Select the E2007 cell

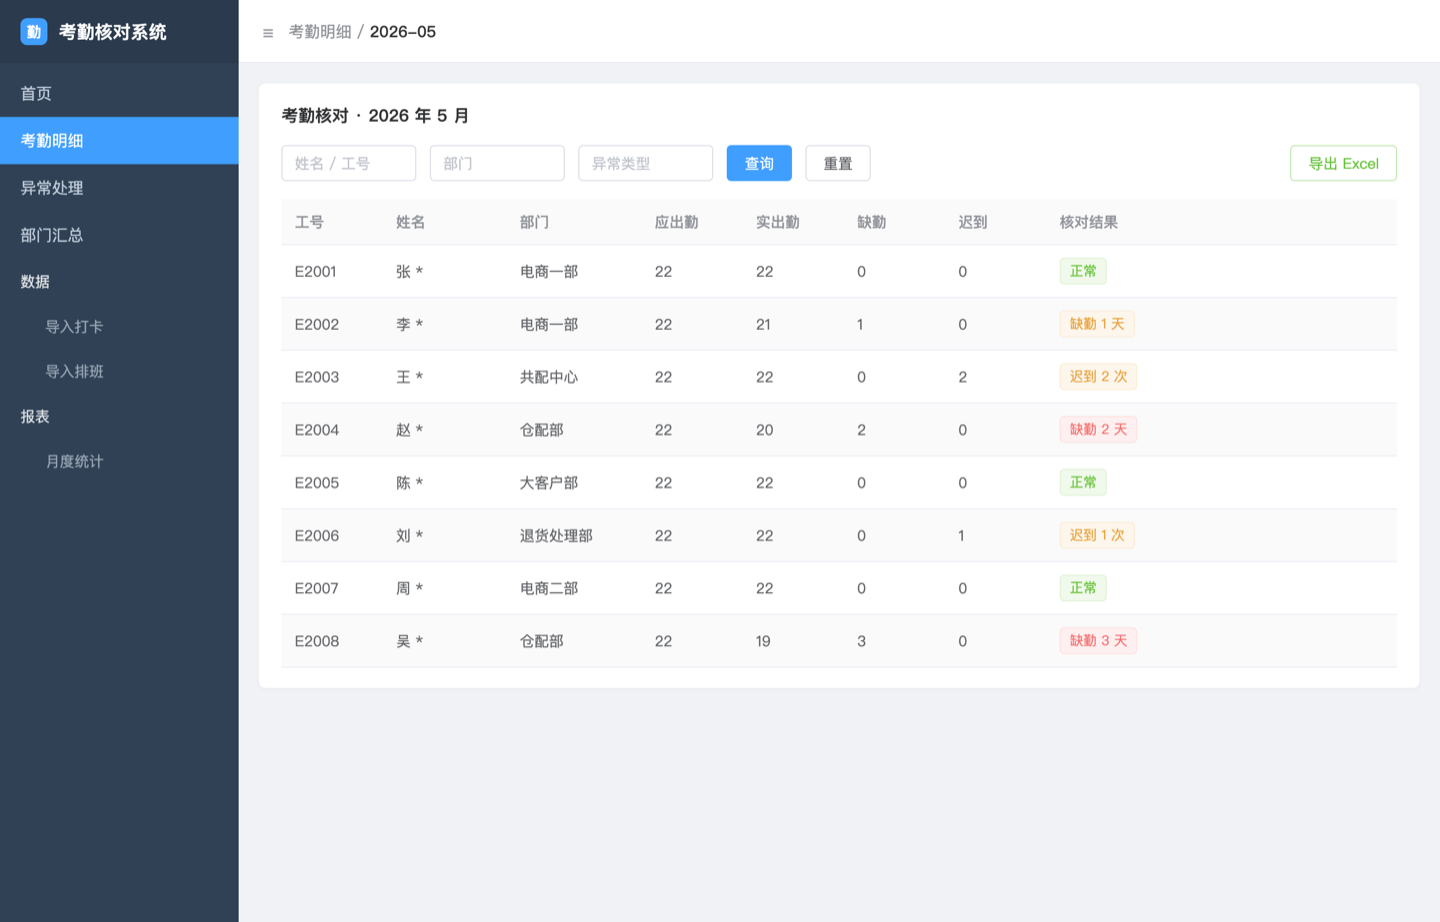[x=317, y=589]
